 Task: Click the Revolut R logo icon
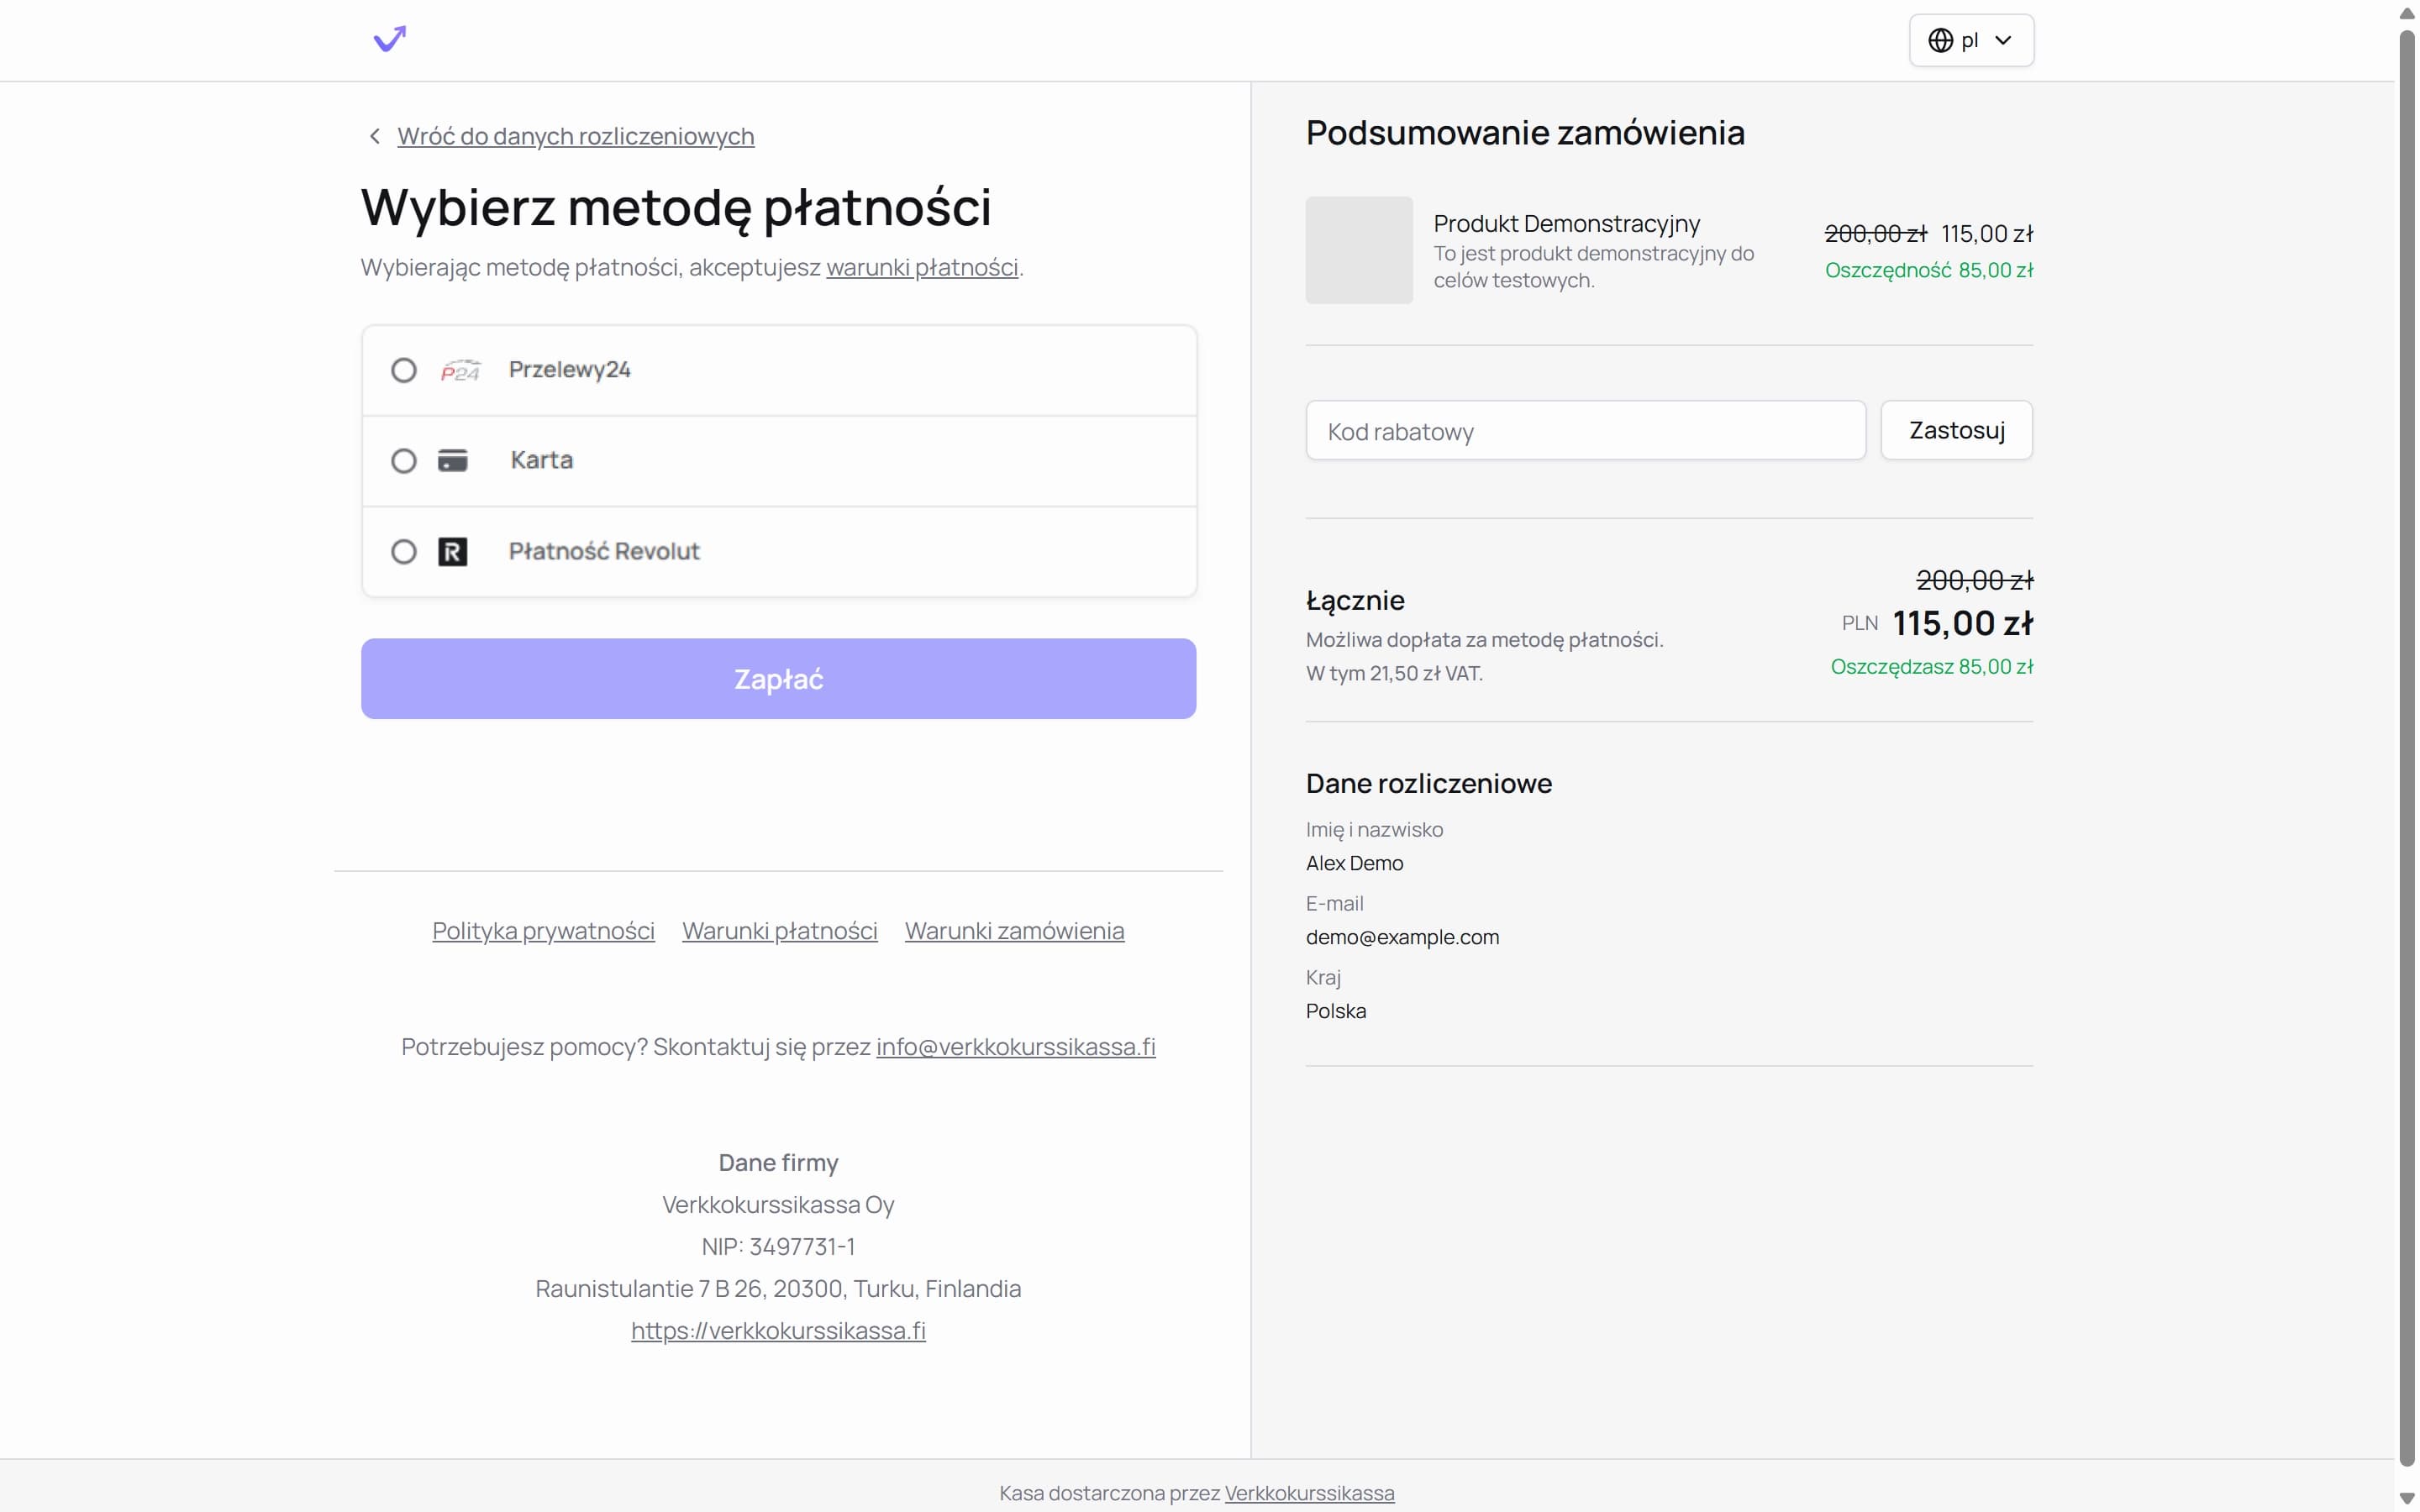point(453,552)
